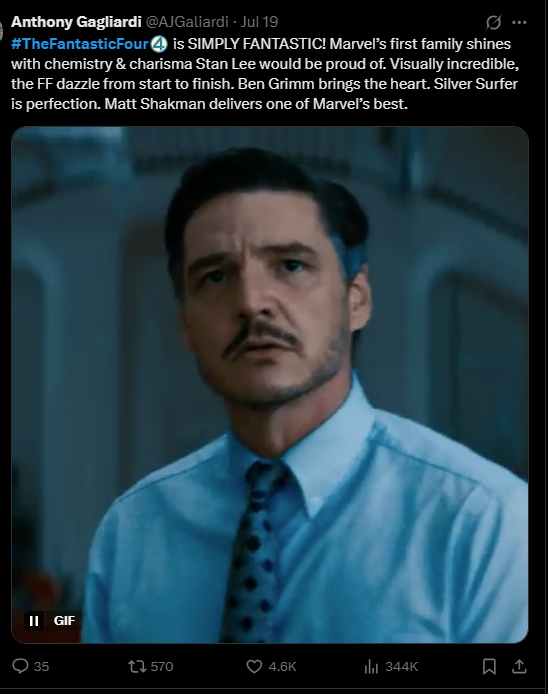Open the reply speech bubble icon
The image size is (548, 694).
click(x=20, y=666)
